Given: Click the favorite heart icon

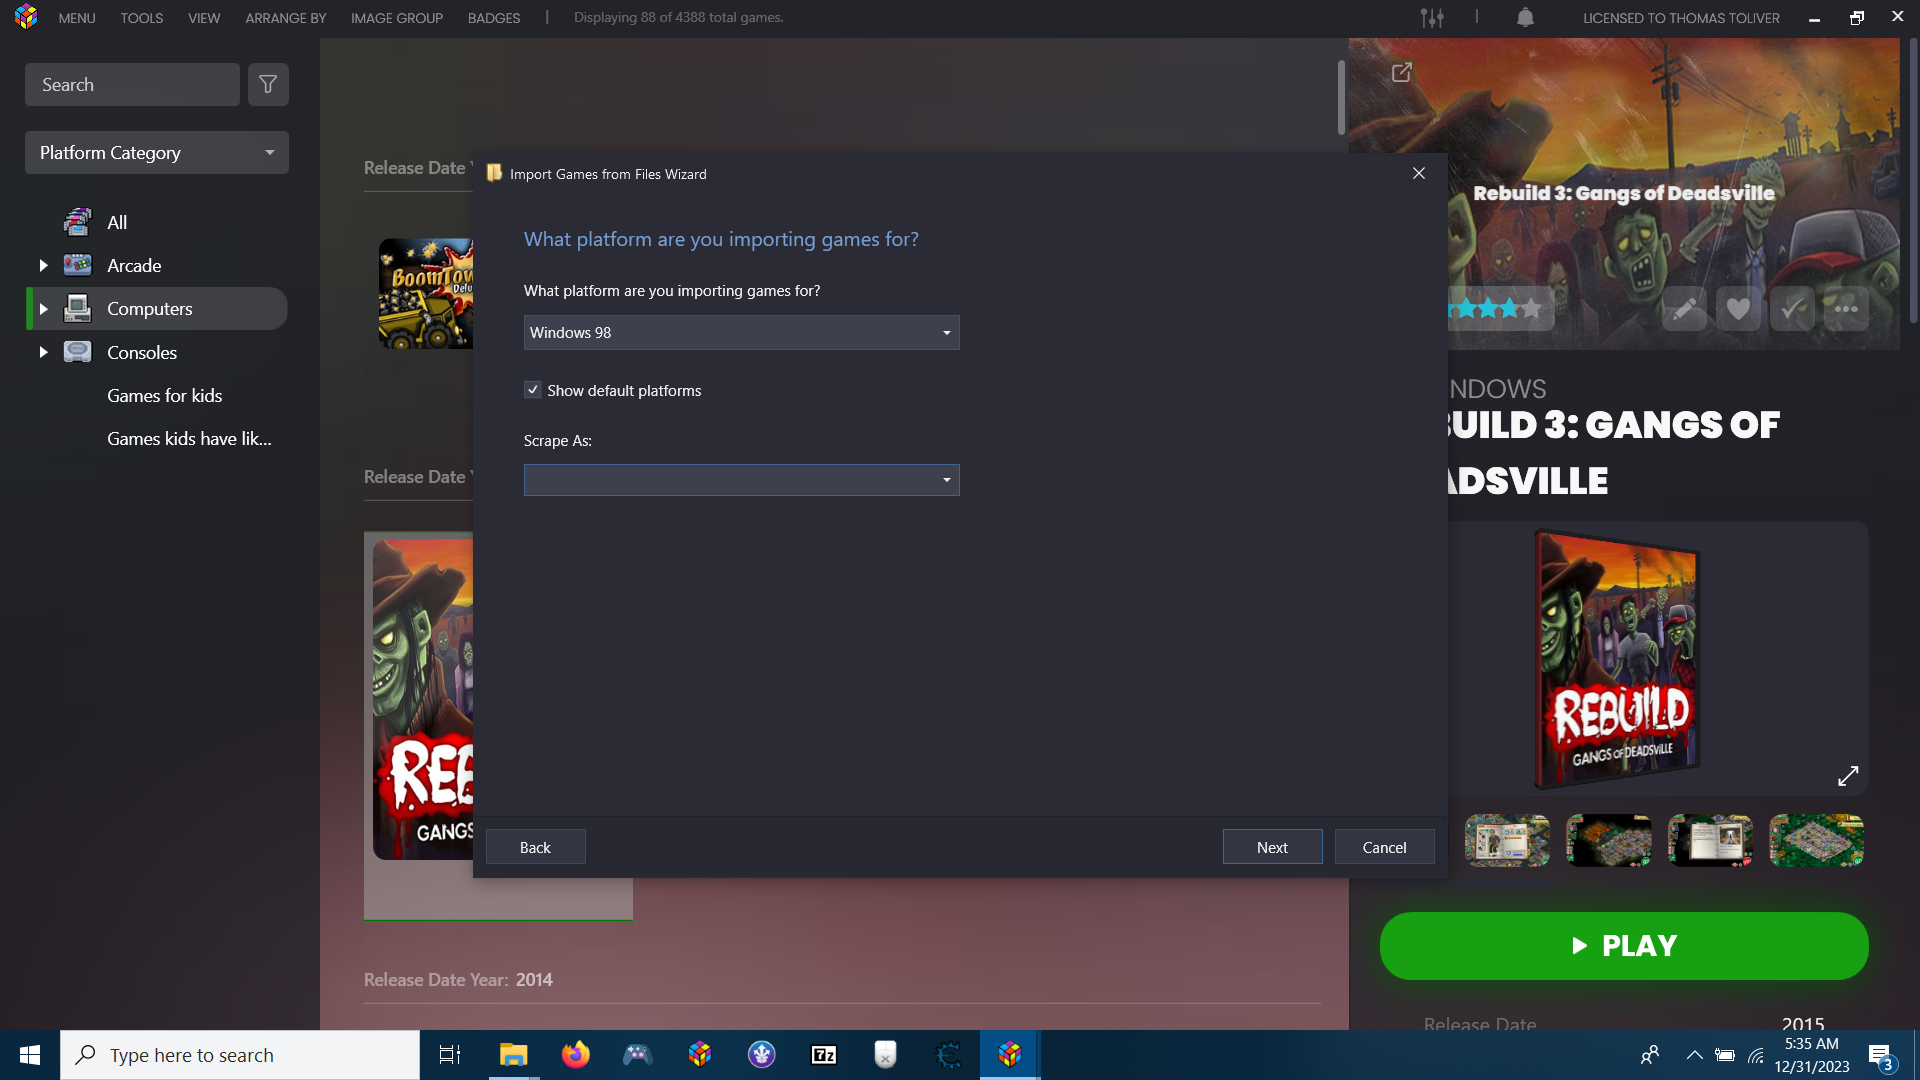Looking at the screenshot, I should tap(1738, 309).
